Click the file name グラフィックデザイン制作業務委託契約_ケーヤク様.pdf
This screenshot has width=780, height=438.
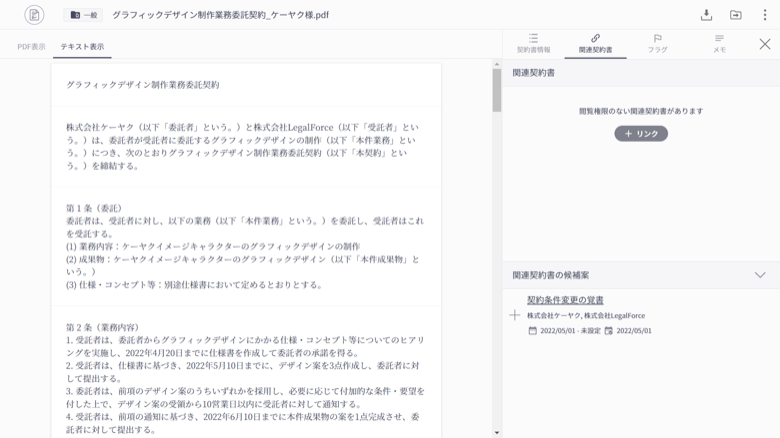[x=220, y=15]
